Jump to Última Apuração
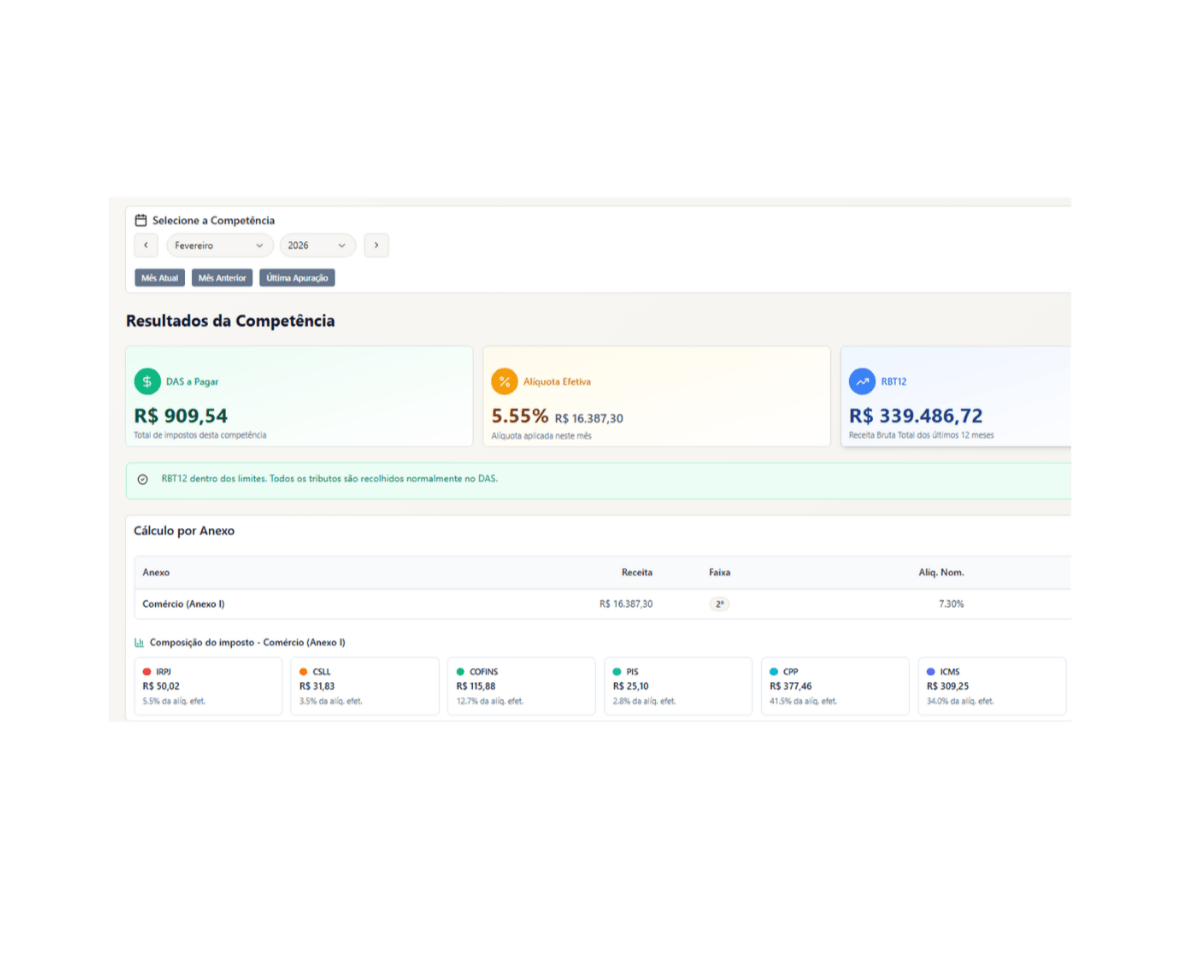1200x960 pixels. (297, 278)
